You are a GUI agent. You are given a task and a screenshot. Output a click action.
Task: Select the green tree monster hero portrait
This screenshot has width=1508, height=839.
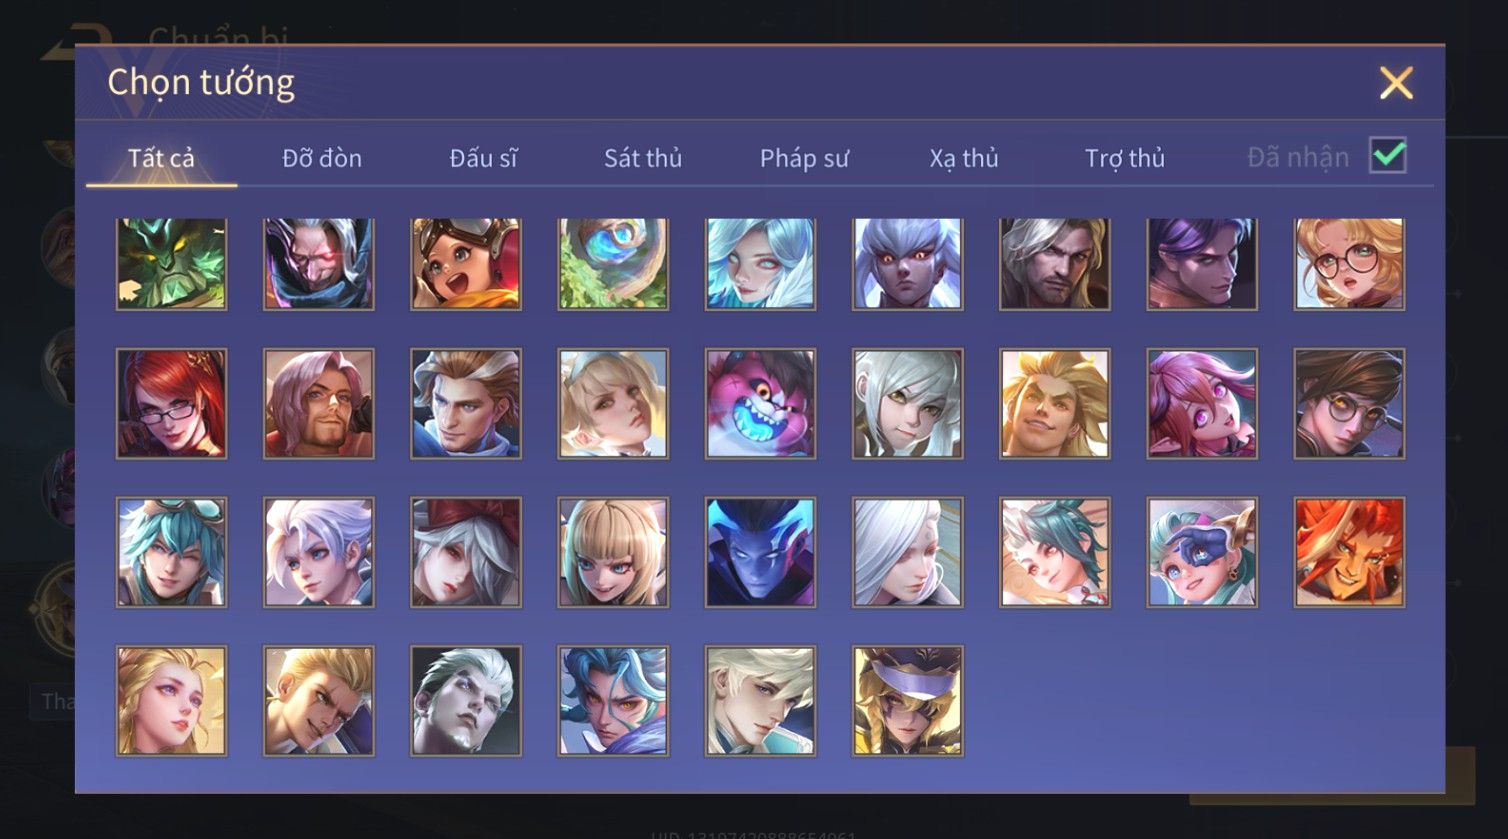pos(171,264)
